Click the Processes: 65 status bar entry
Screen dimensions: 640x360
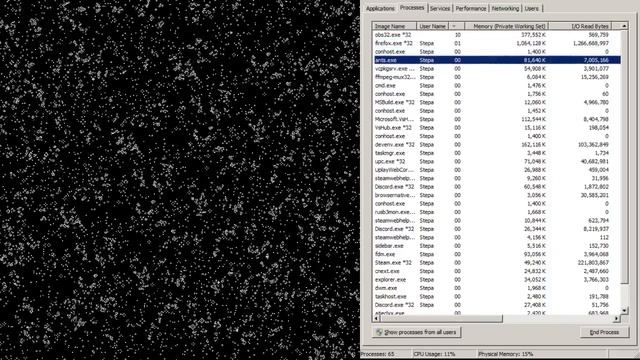377,354
